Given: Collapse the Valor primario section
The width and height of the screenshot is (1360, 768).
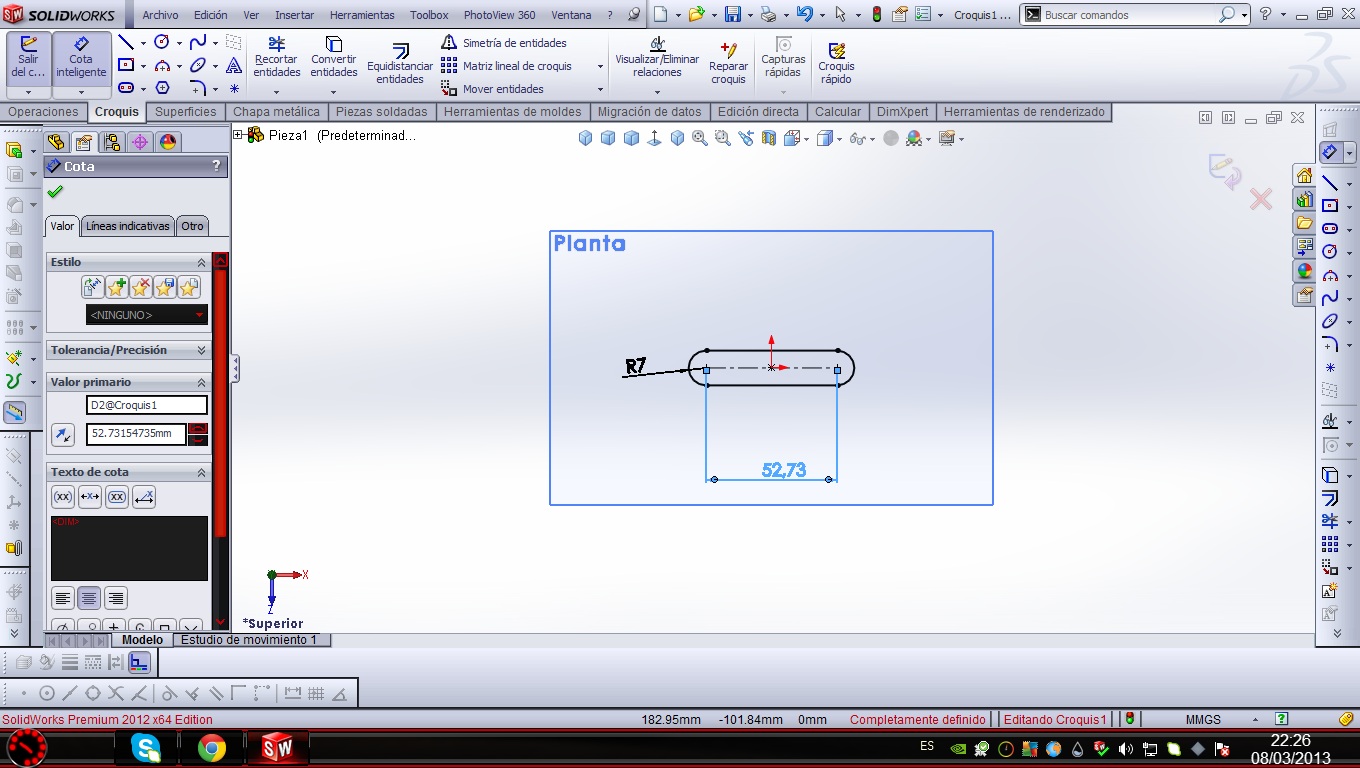Looking at the screenshot, I should pos(201,382).
